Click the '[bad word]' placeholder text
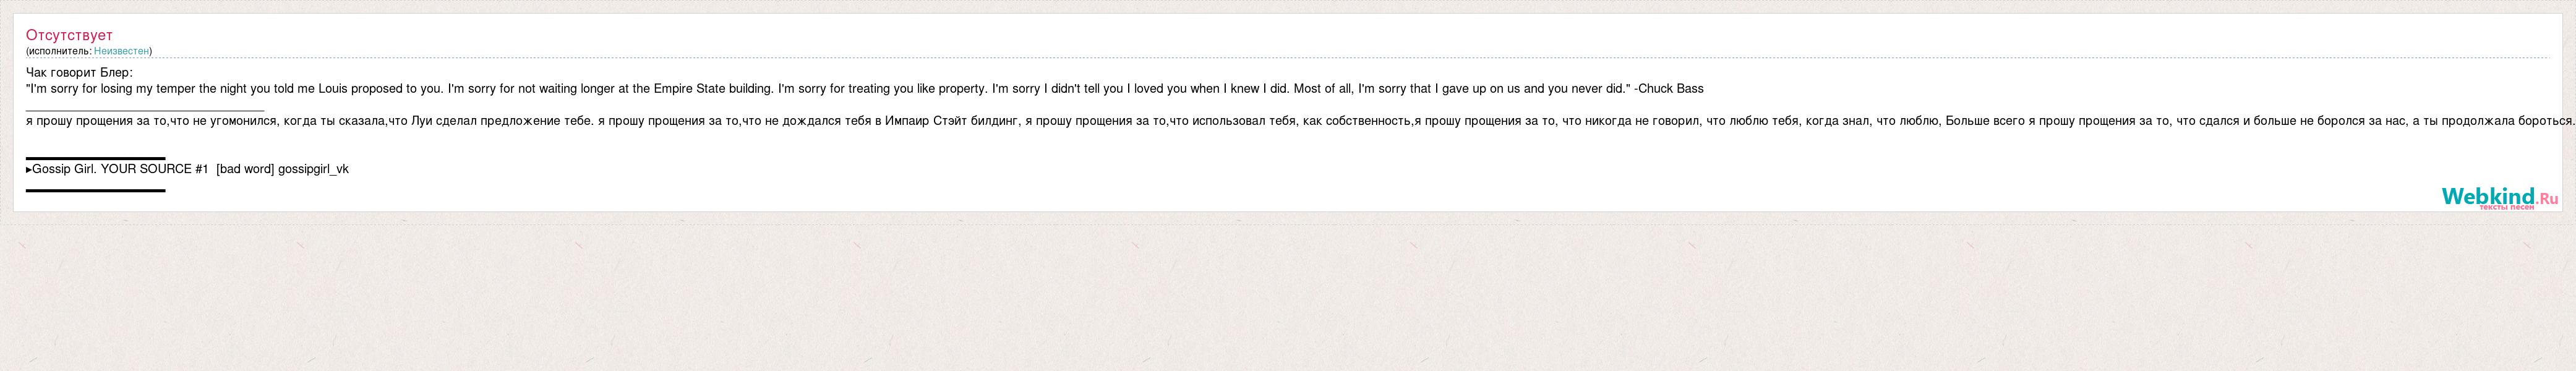The image size is (2576, 371). click(245, 170)
